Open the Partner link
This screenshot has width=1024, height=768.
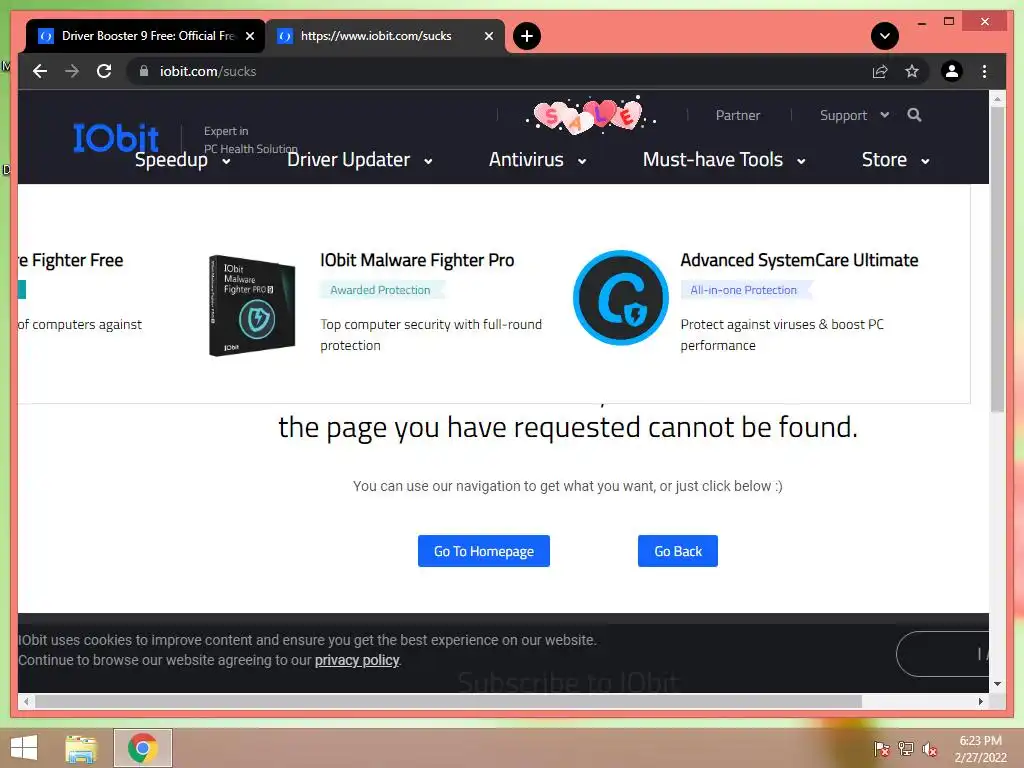click(x=738, y=116)
